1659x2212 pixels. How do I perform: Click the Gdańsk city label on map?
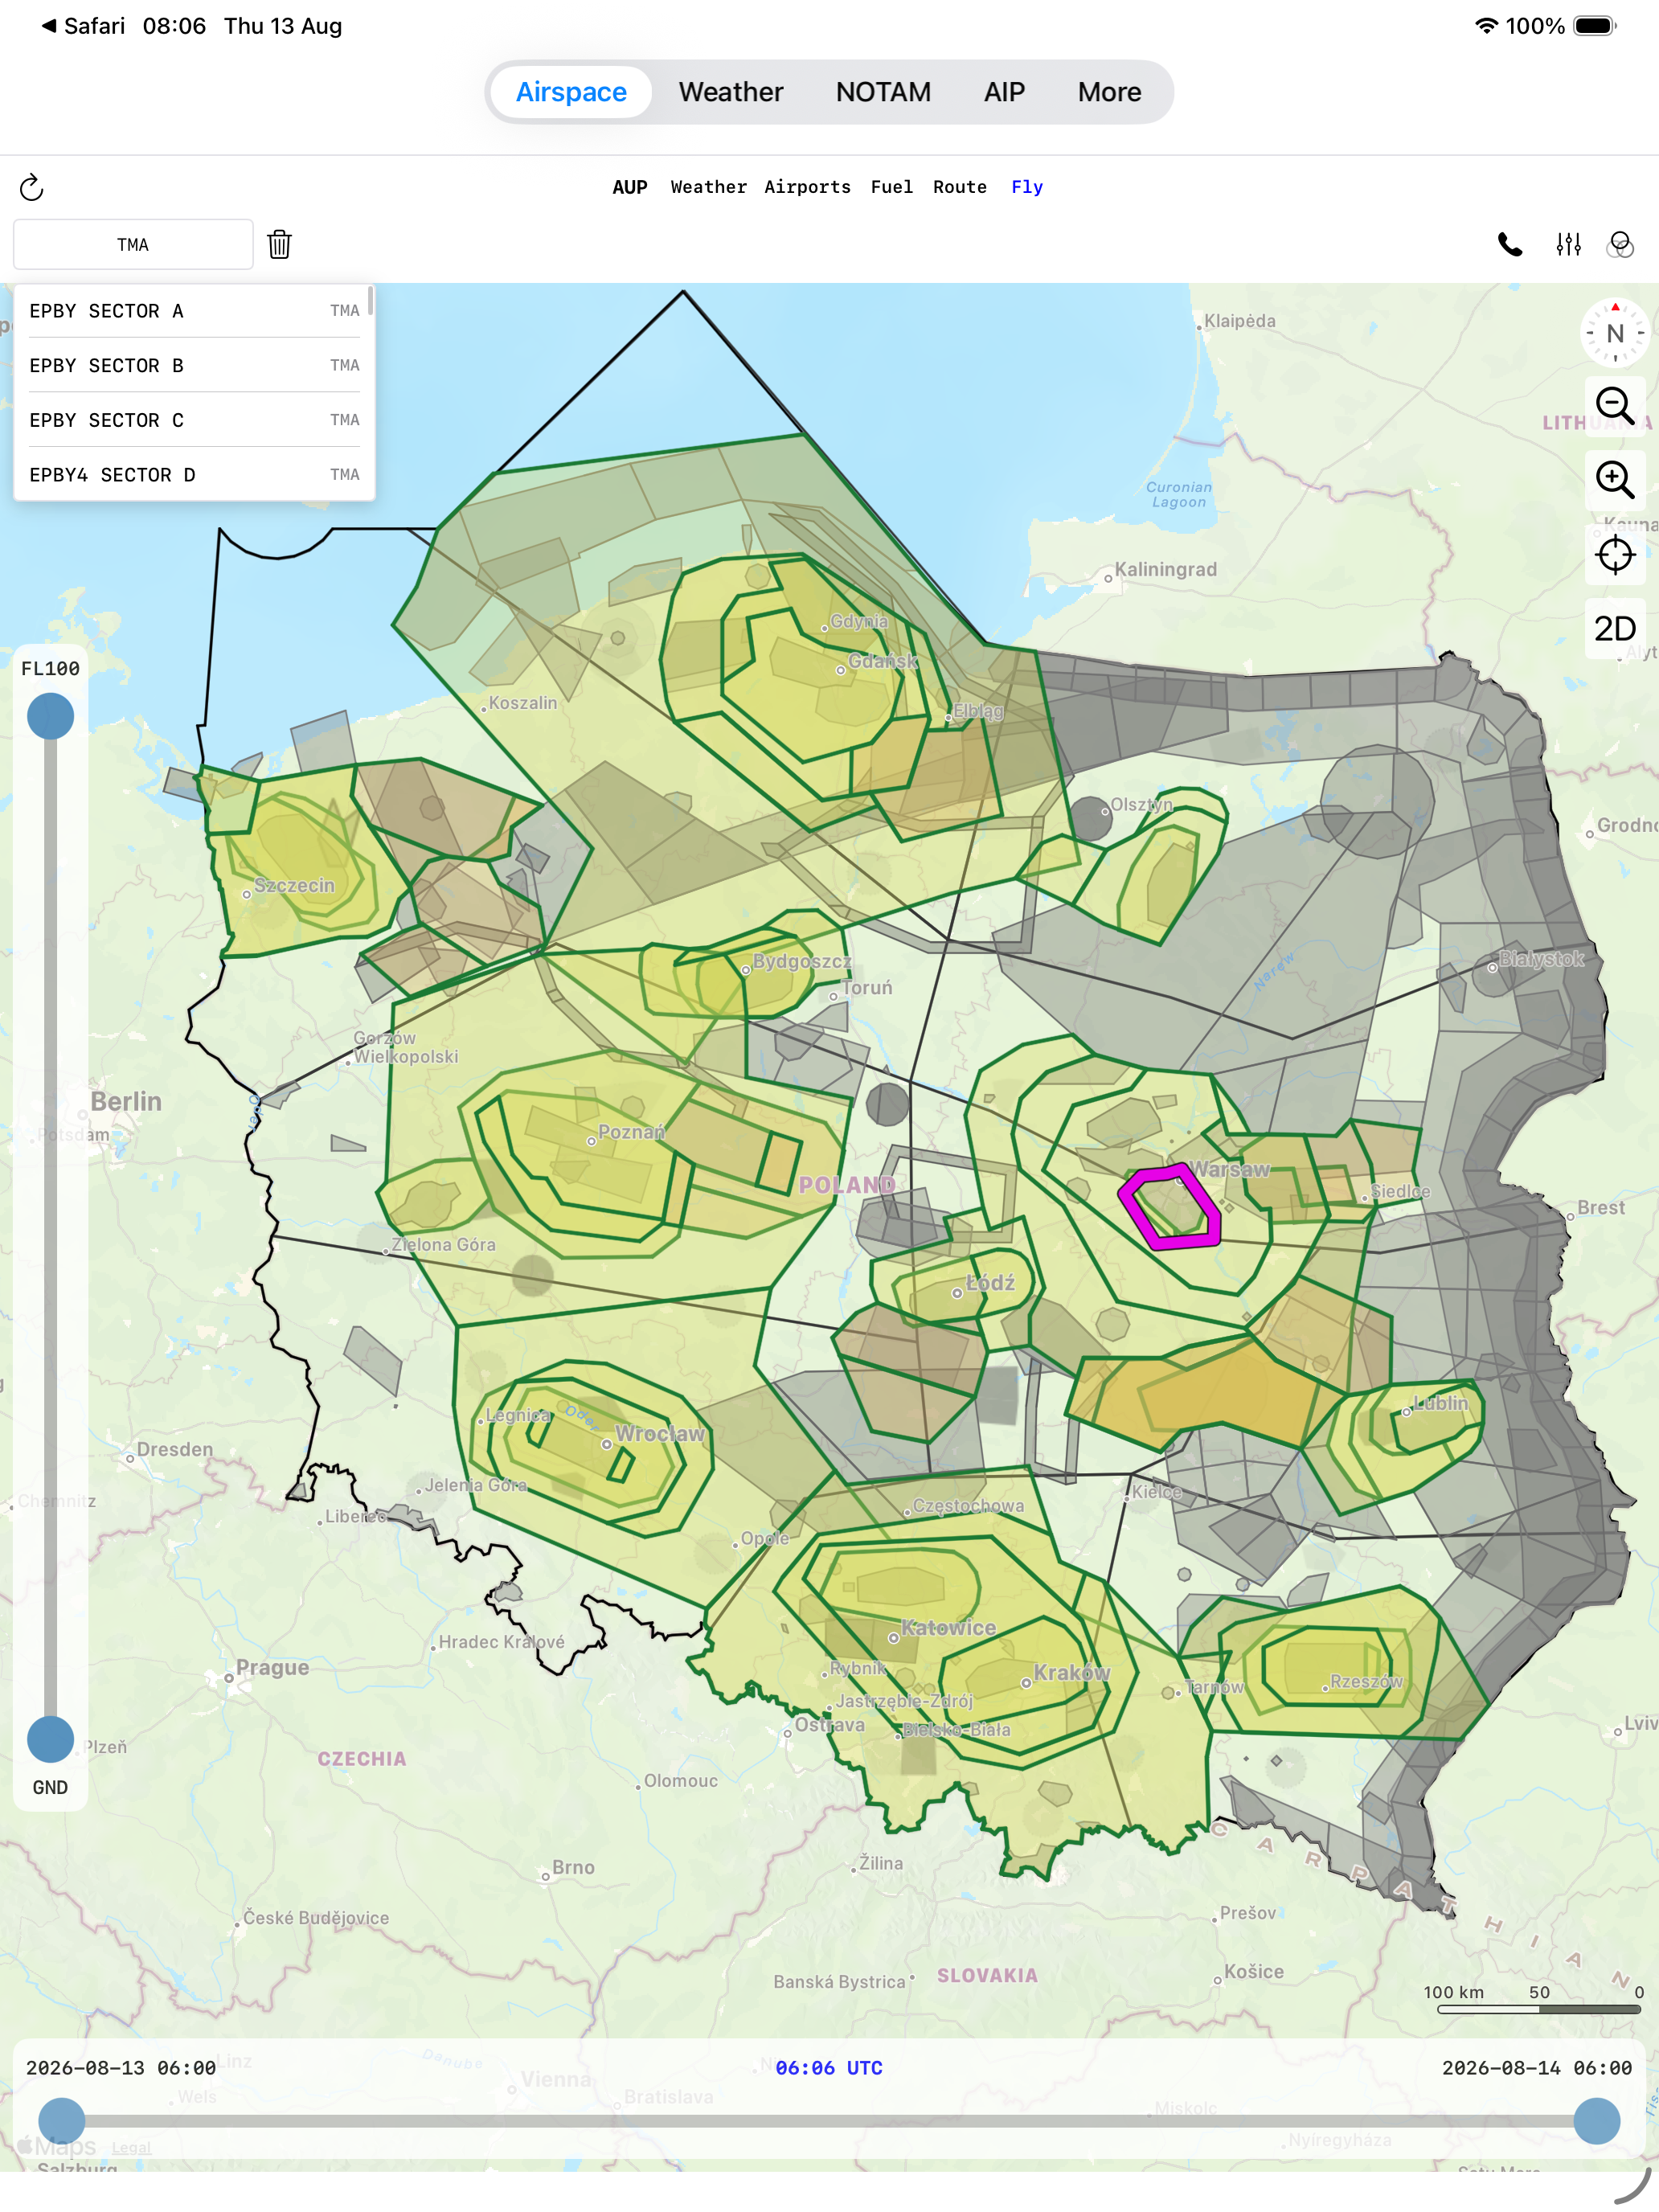882,661
